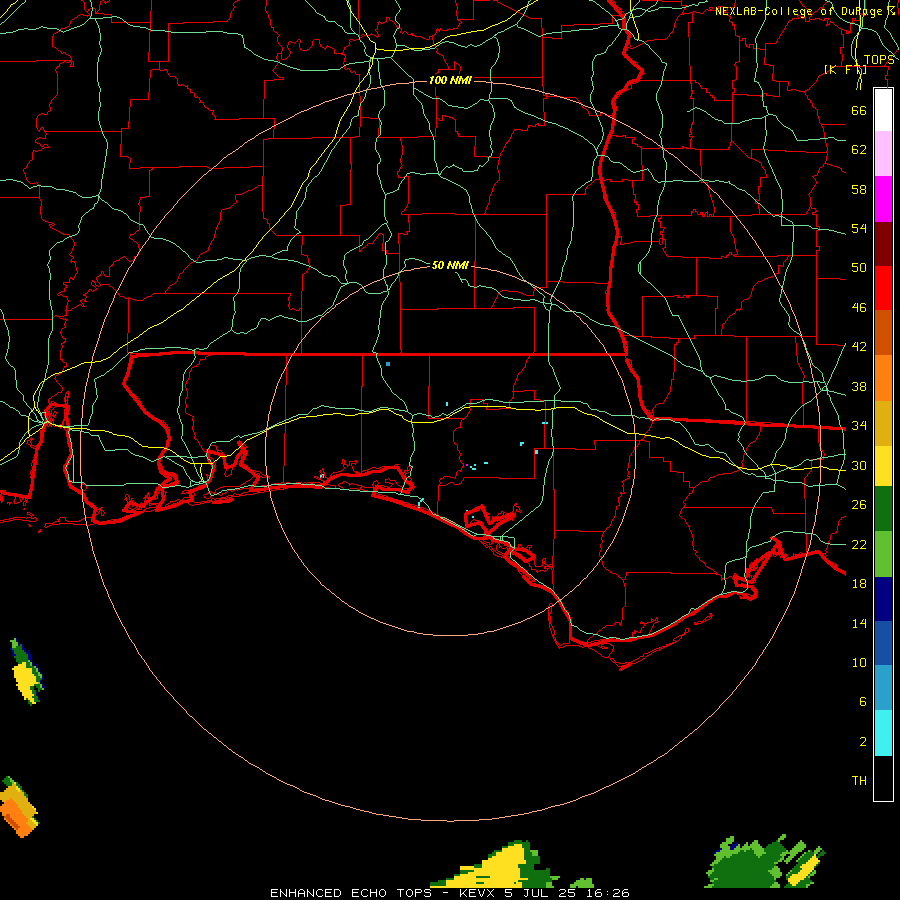Click the "50 NMI" range ring label
Image resolution: width=900 pixels, height=900 pixels.
pos(450,265)
